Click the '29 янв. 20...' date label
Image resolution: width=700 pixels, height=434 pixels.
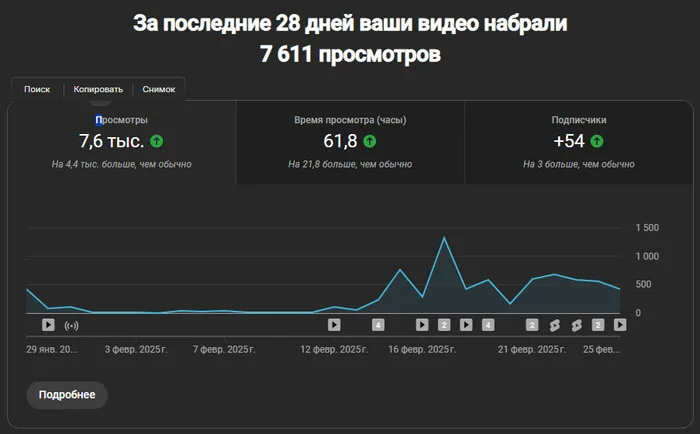coord(52,349)
